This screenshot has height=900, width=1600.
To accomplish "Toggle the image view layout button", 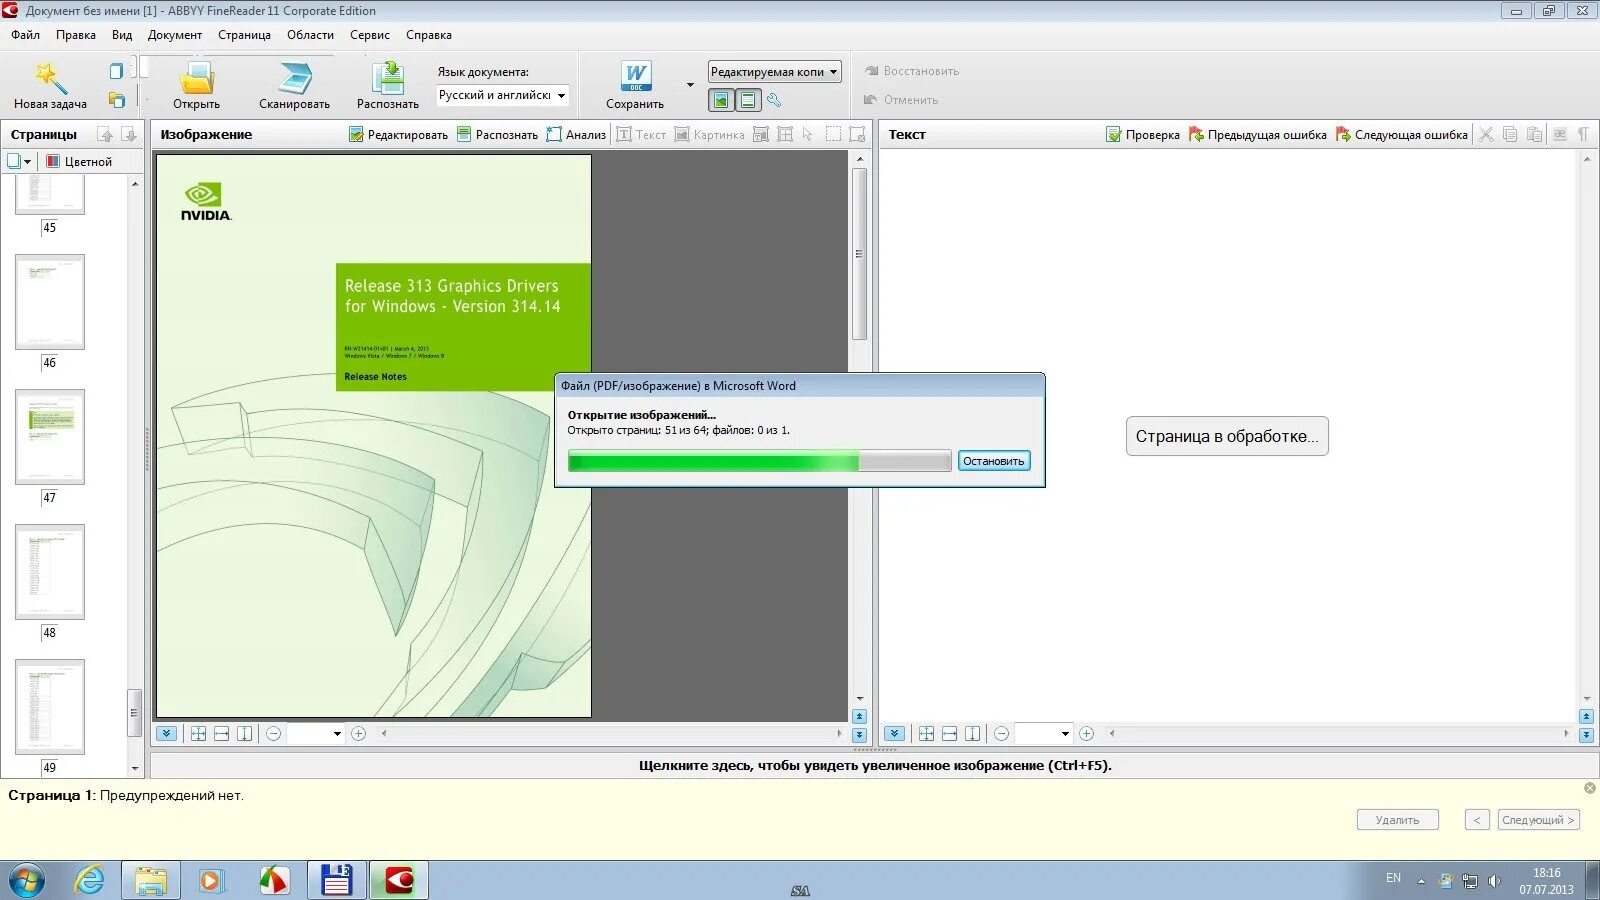I will coord(721,100).
